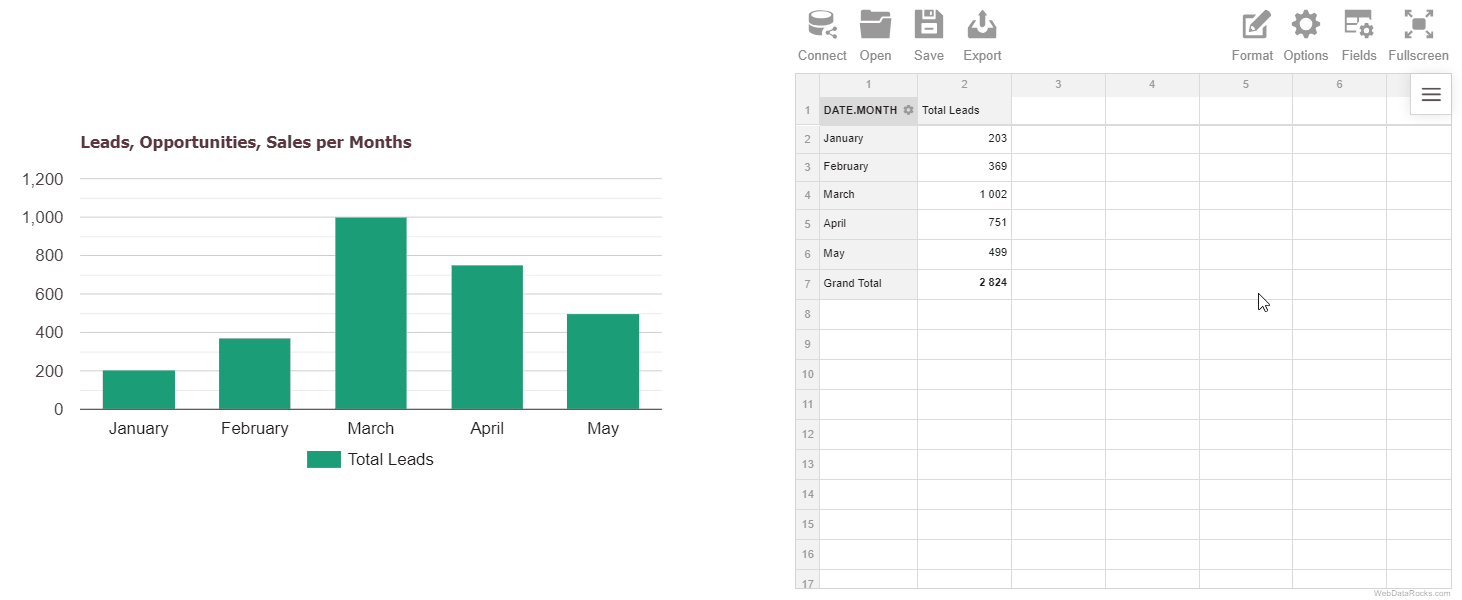Select the January row in the pivot
The width and height of the screenshot is (1462, 600).
coord(868,139)
